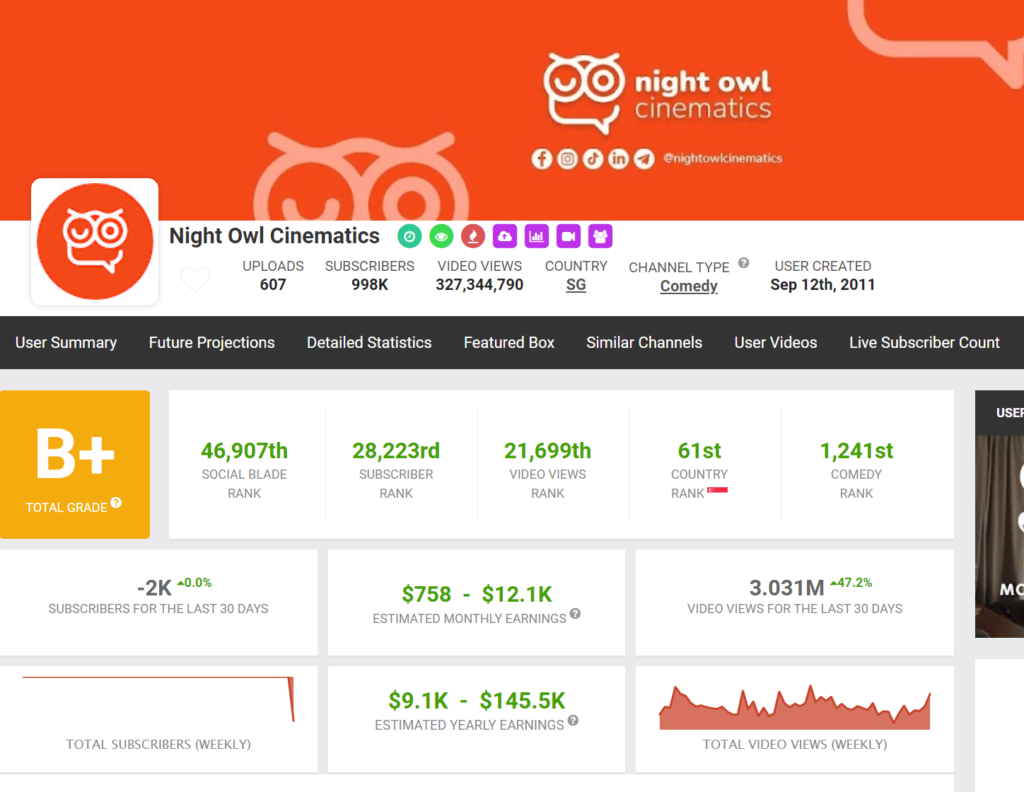Click help icon next to Estimated Yearly Earnings
Viewport: 1024px width, 792px height.
pyautogui.click(x=573, y=720)
